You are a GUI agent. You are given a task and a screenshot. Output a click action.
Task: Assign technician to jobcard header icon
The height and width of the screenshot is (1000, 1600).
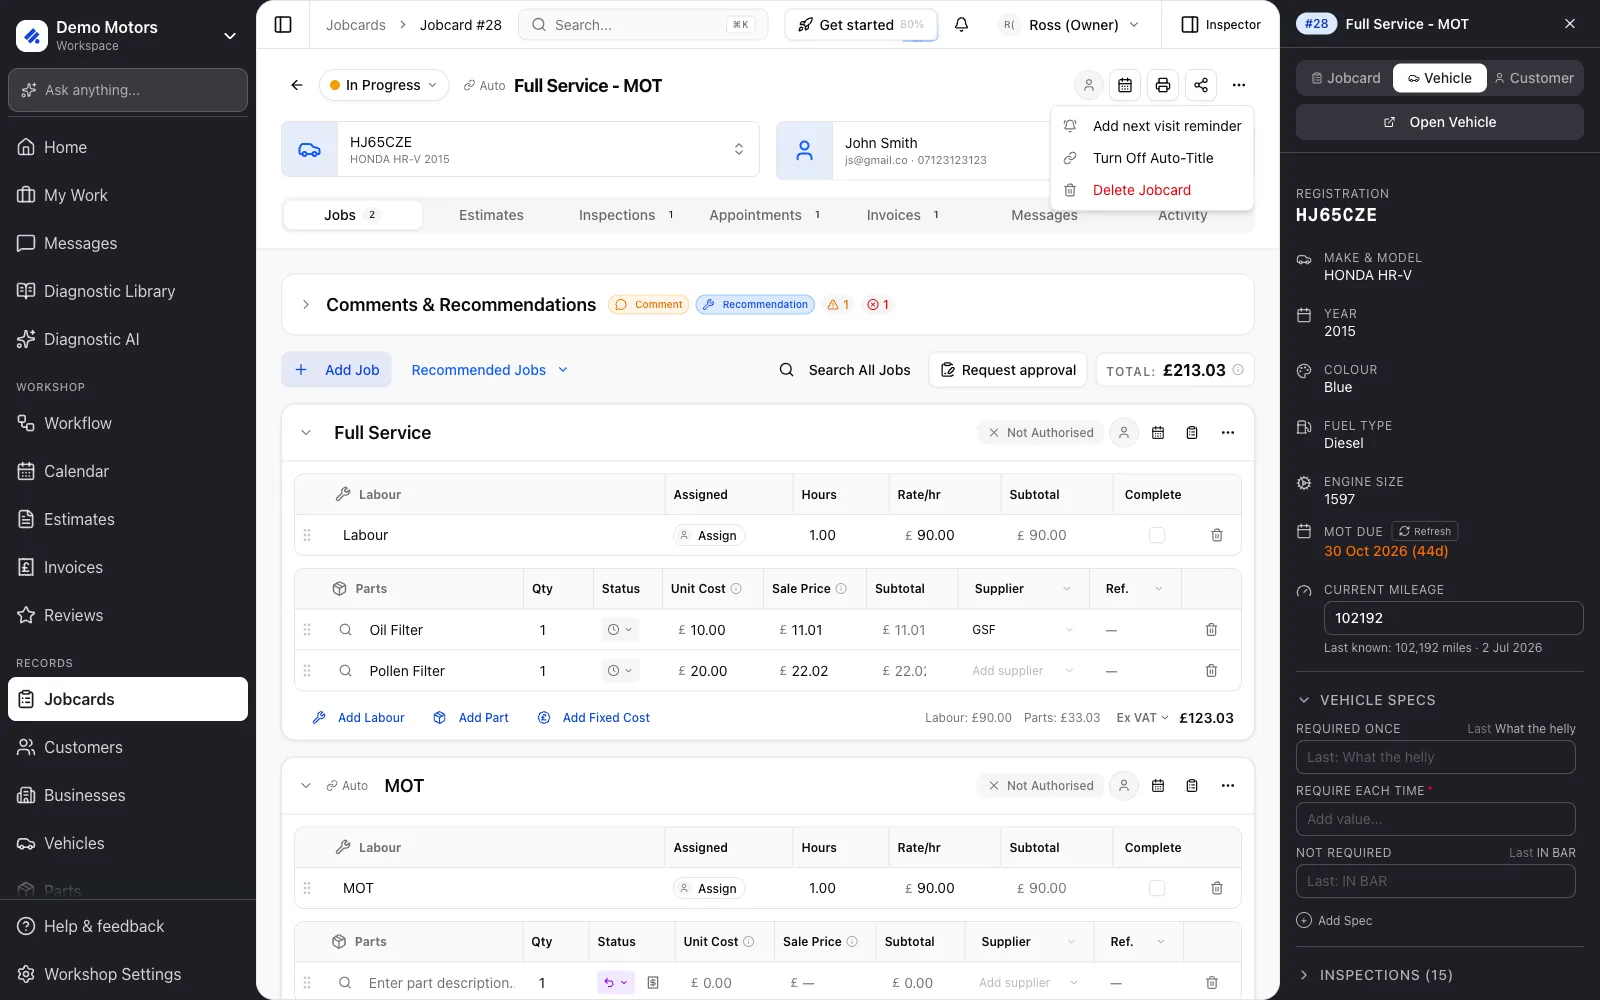tap(1089, 86)
